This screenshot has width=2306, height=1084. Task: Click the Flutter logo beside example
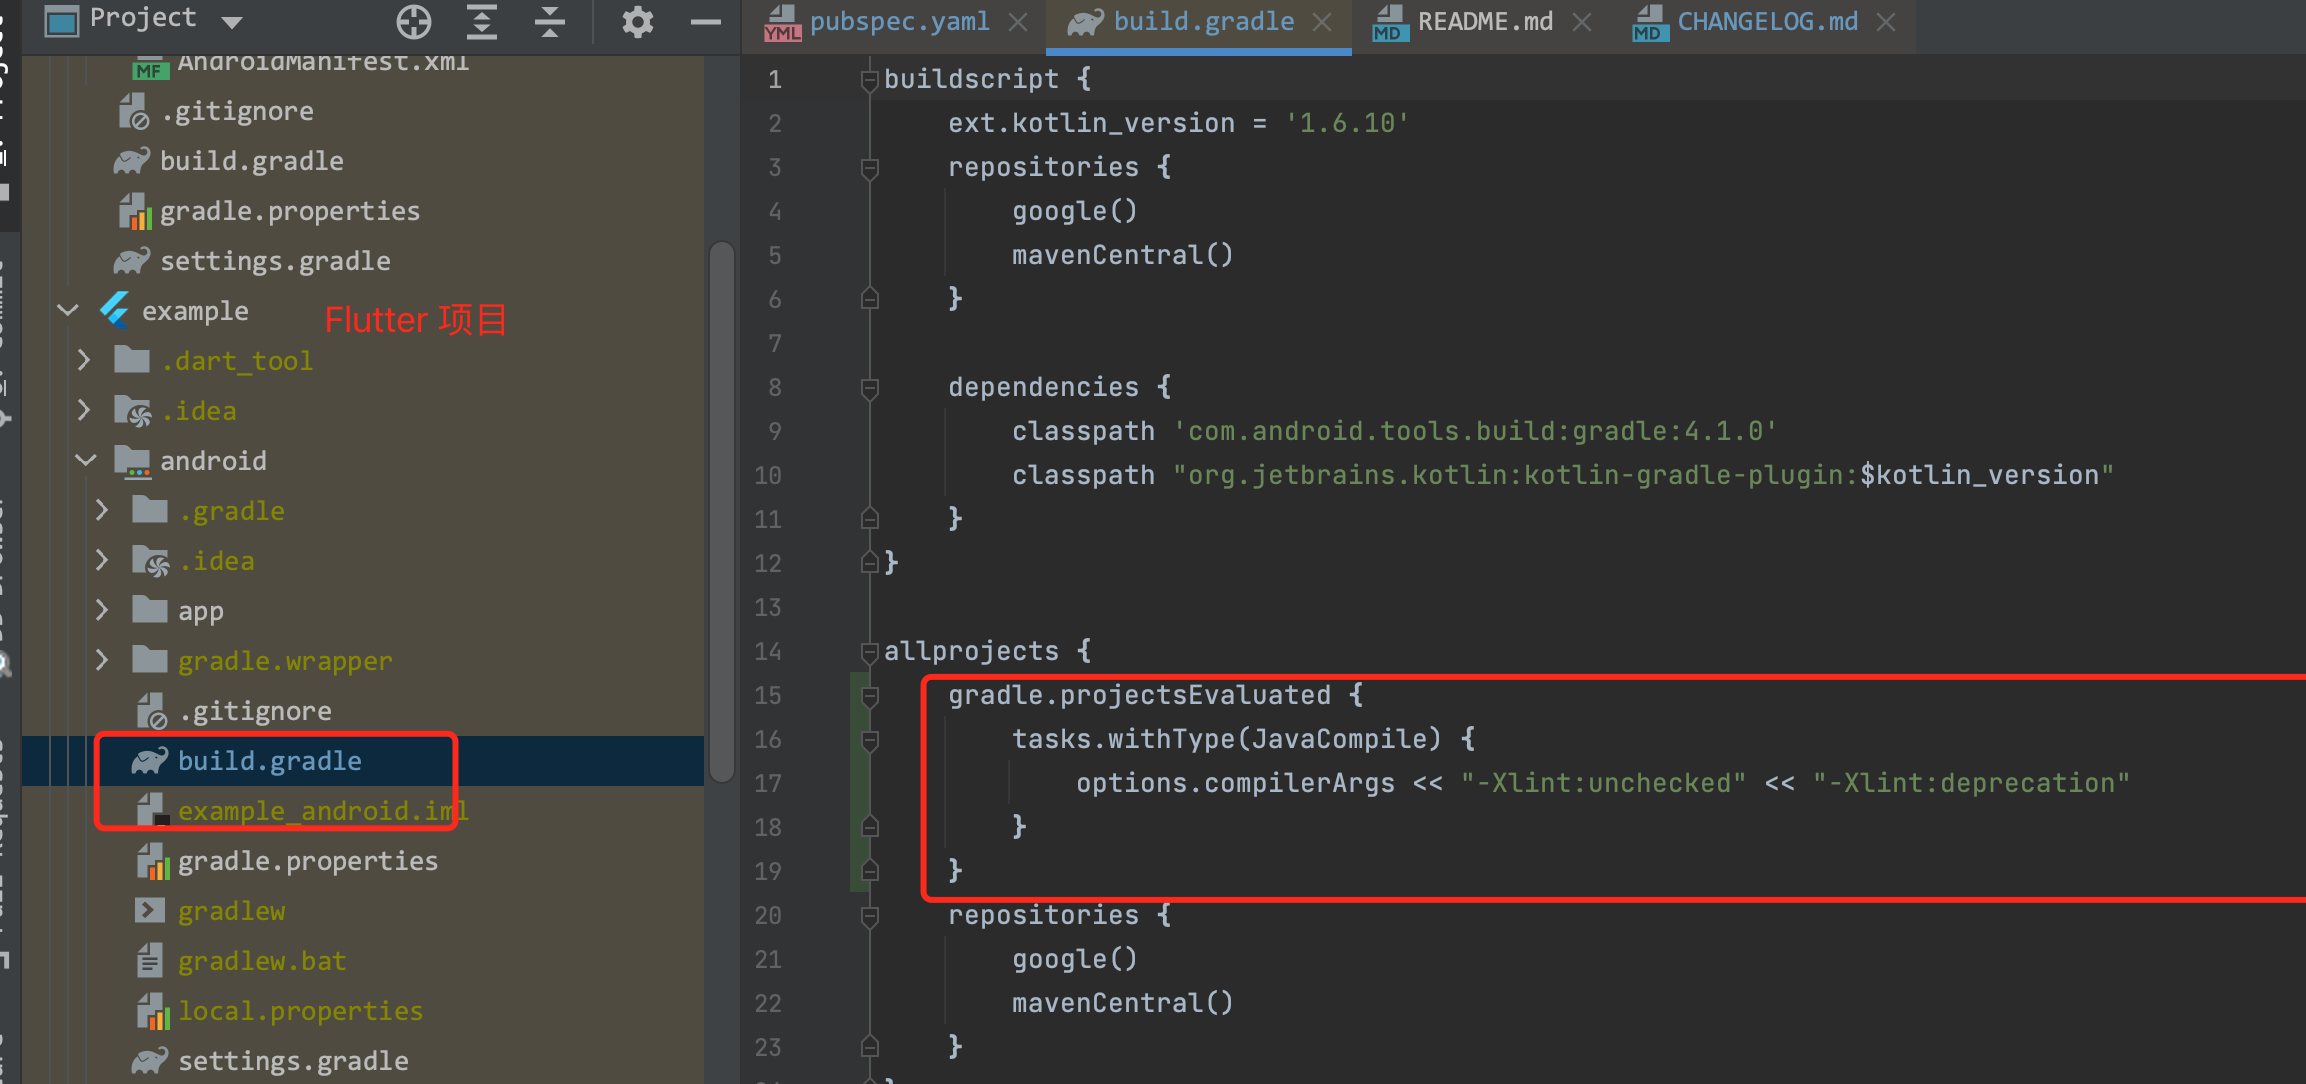[114, 311]
